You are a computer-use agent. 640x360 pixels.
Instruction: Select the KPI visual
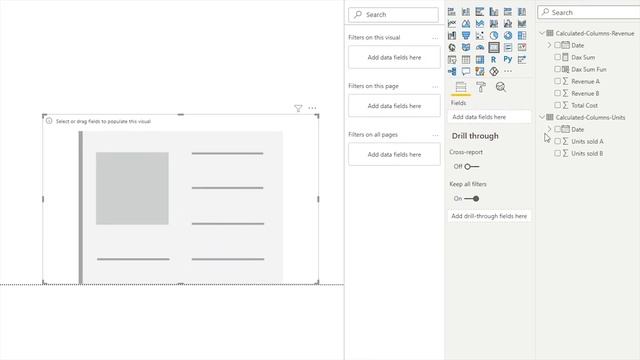[x=522, y=47]
